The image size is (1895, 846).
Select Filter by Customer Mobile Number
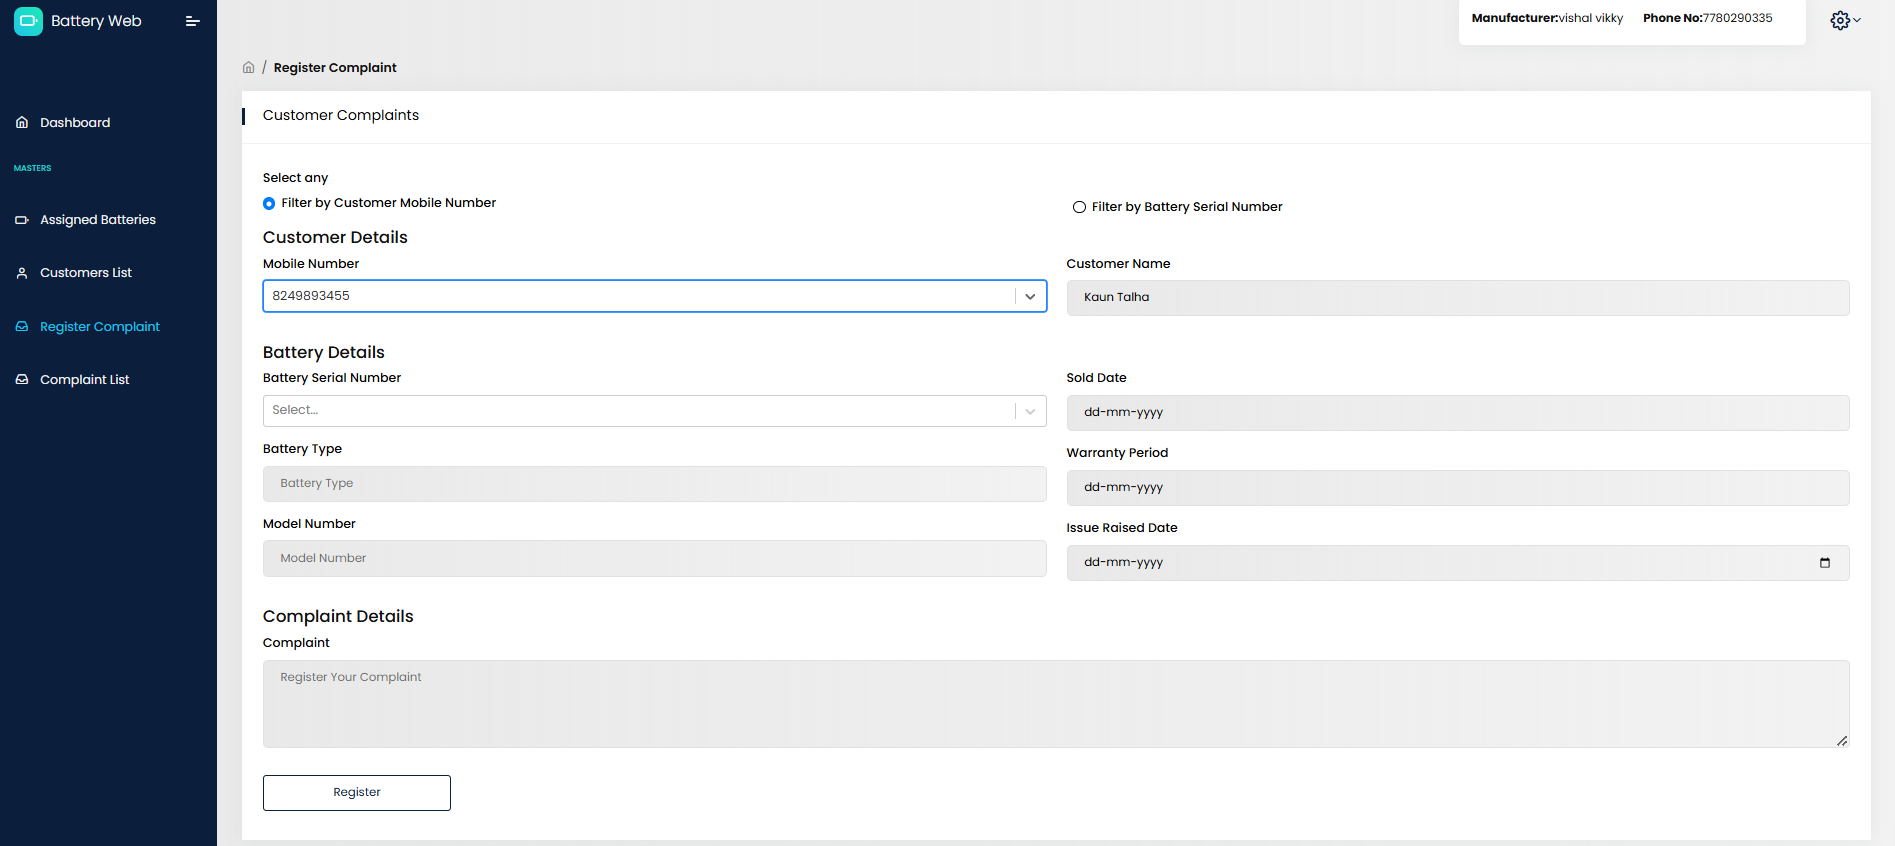[269, 204]
